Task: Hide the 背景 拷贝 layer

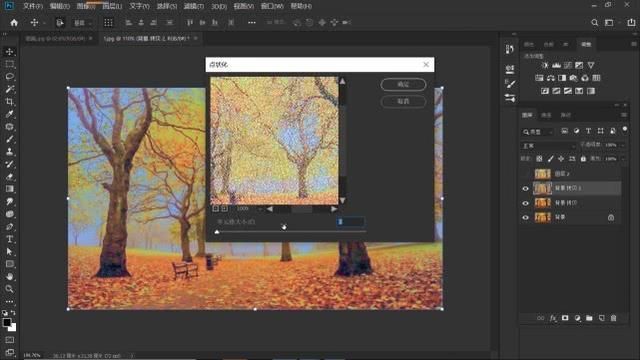Action: pyautogui.click(x=525, y=203)
